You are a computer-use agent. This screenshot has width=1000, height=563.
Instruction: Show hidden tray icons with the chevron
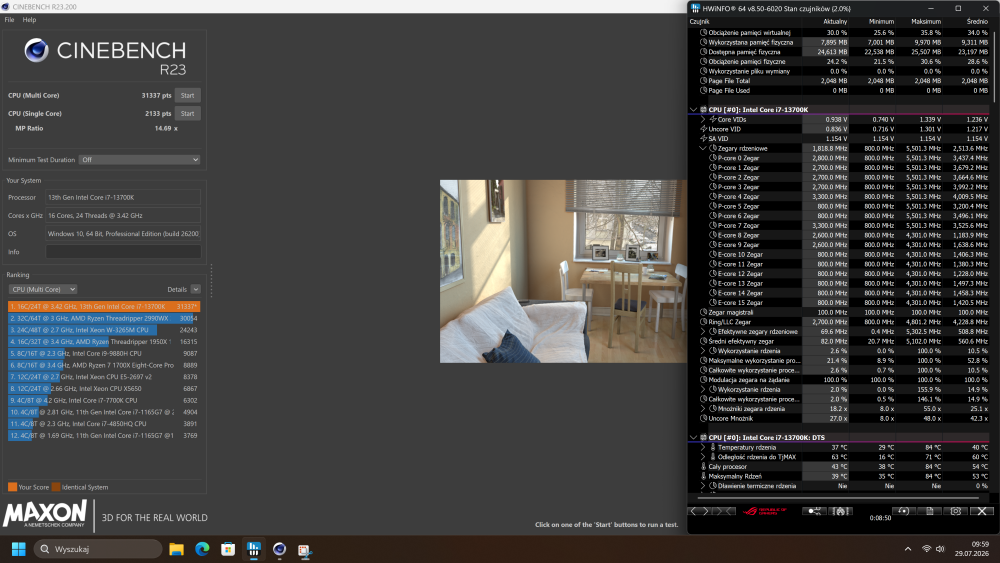pos(908,549)
